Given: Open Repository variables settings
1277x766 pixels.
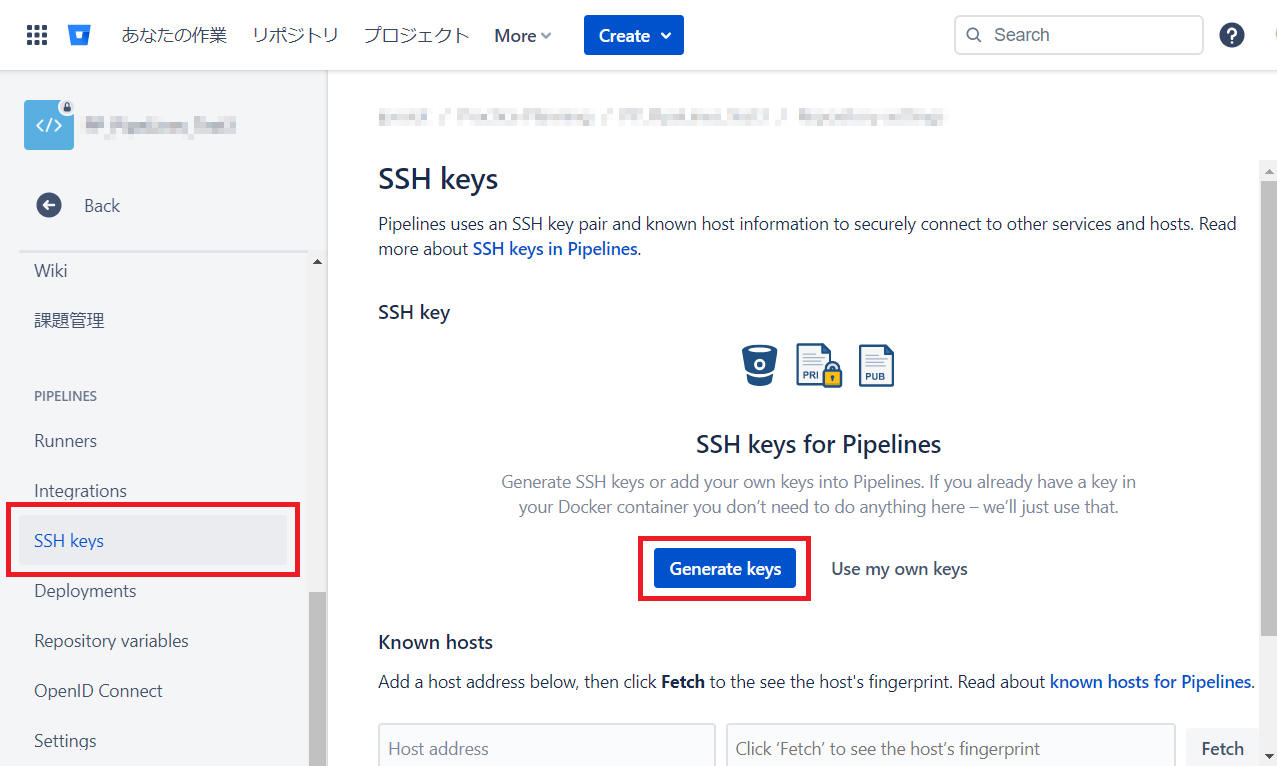Looking at the screenshot, I should (x=111, y=641).
